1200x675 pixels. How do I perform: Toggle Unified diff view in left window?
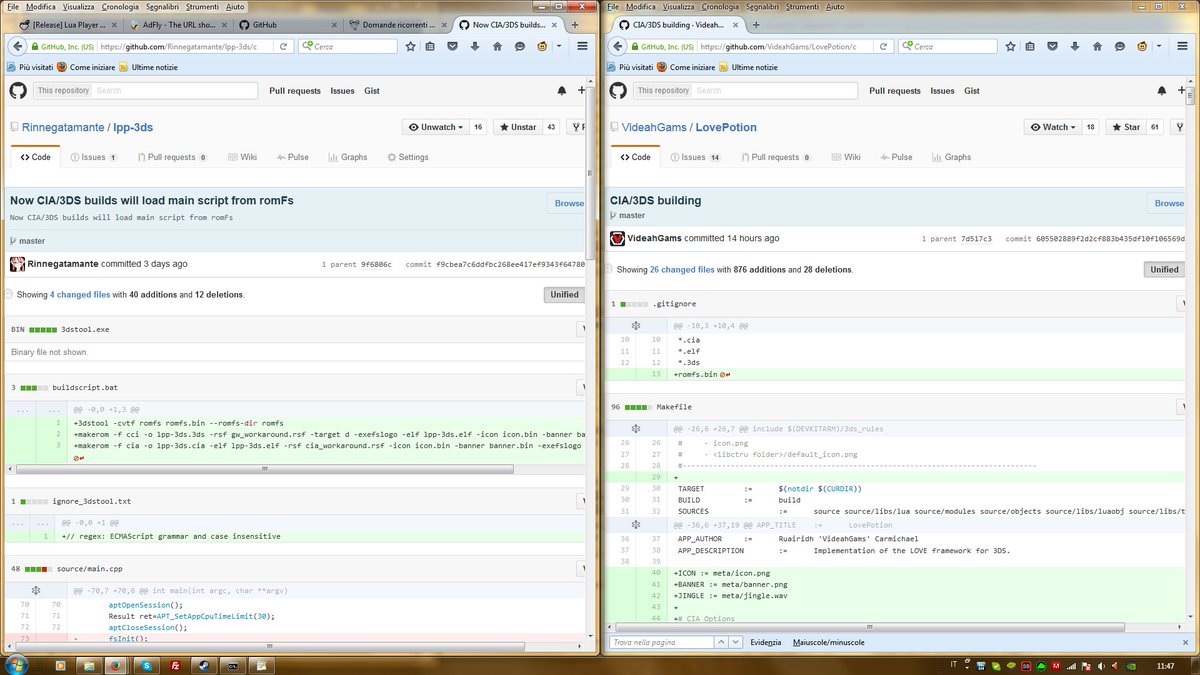564,294
